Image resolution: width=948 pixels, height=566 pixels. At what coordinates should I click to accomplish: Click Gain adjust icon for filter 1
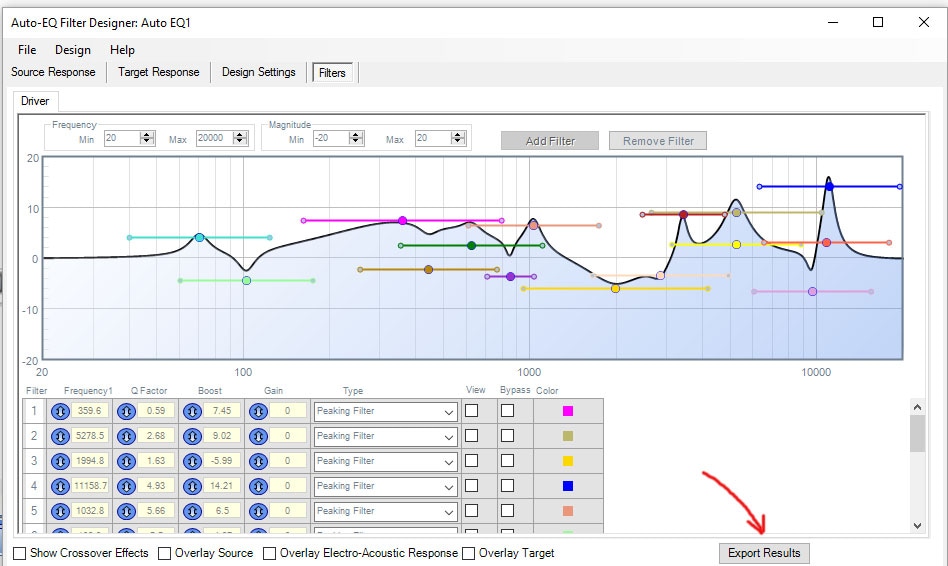pyautogui.click(x=258, y=412)
